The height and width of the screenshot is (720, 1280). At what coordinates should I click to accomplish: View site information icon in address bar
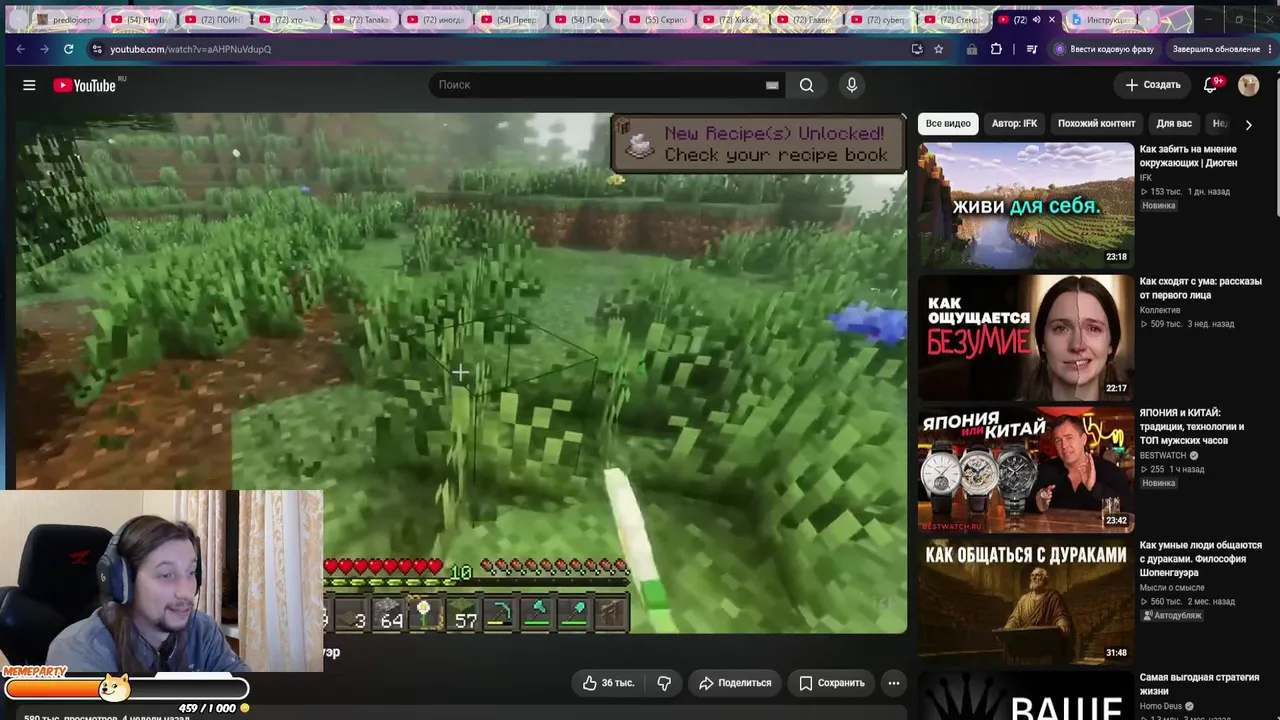pyautogui.click(x=96, y=49)
